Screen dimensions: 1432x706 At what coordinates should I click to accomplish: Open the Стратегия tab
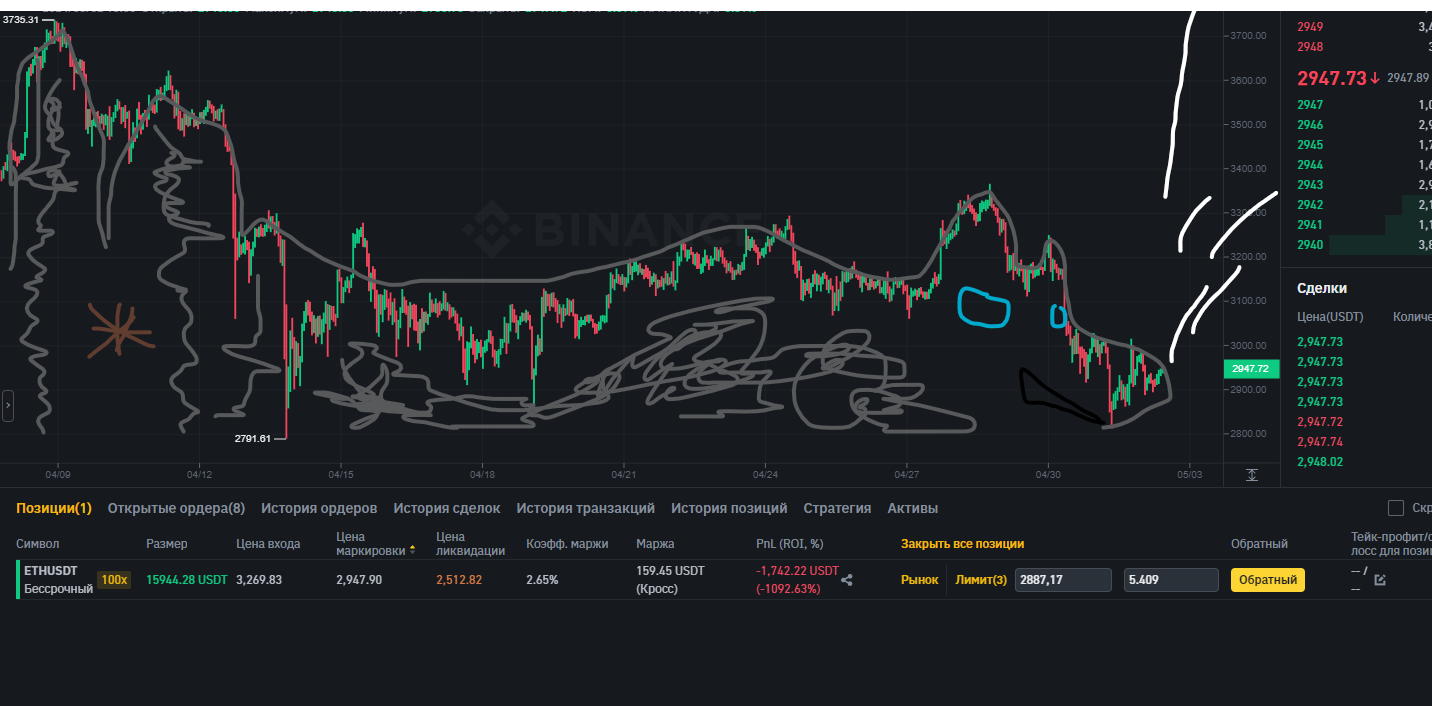point(837,508)
